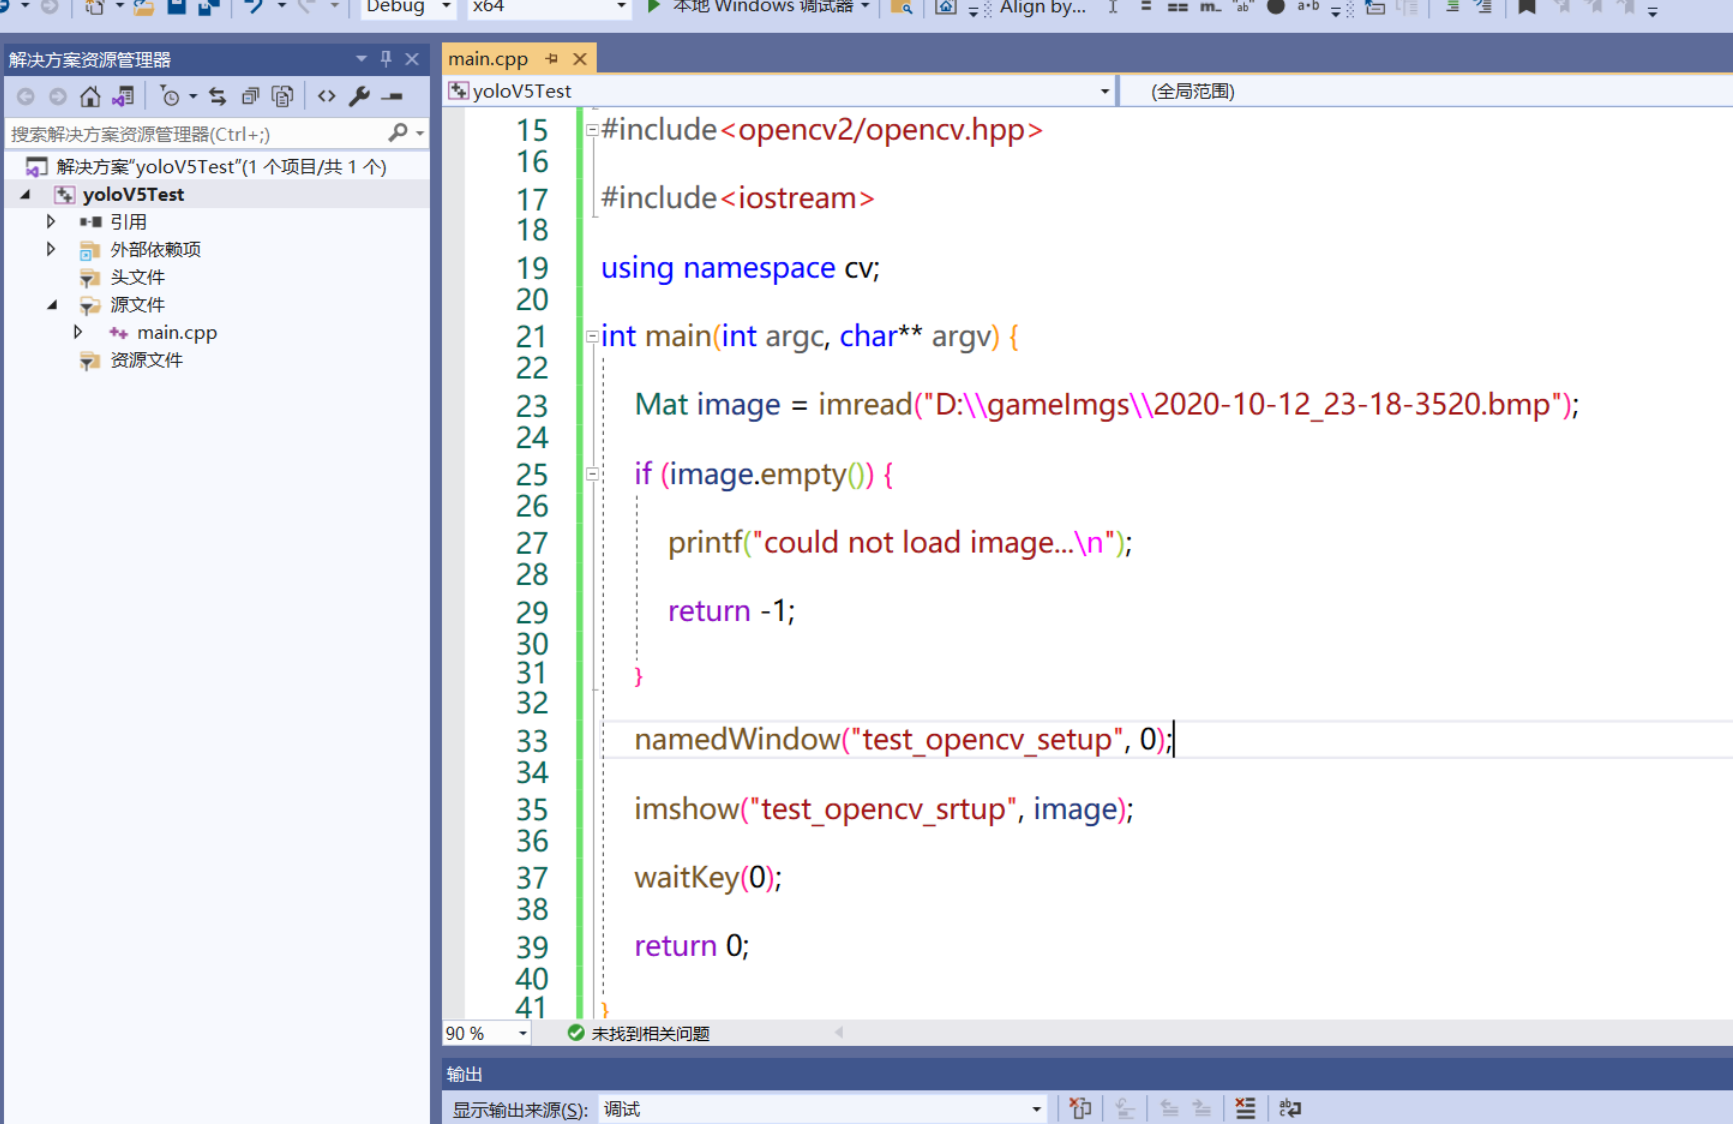
Task: Select the yoloV5Test project item
Action: tap(133, 194)
